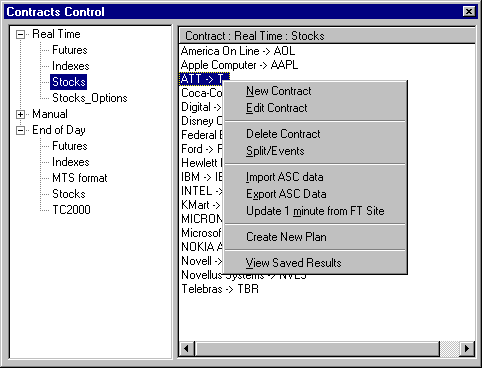The height and width of the screenshot is (368, 482).
Task: Open Split/Events from context menu
Action: click(315, 151)
